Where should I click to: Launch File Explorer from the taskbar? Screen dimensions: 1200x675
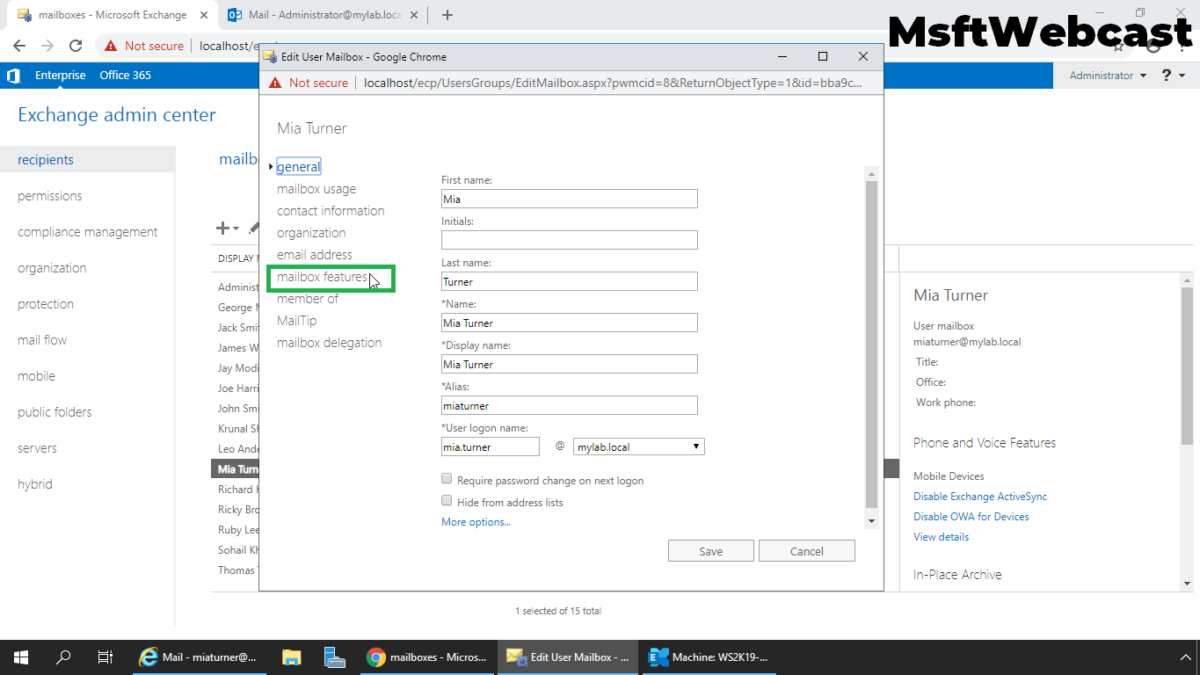(x=291, y=657)
